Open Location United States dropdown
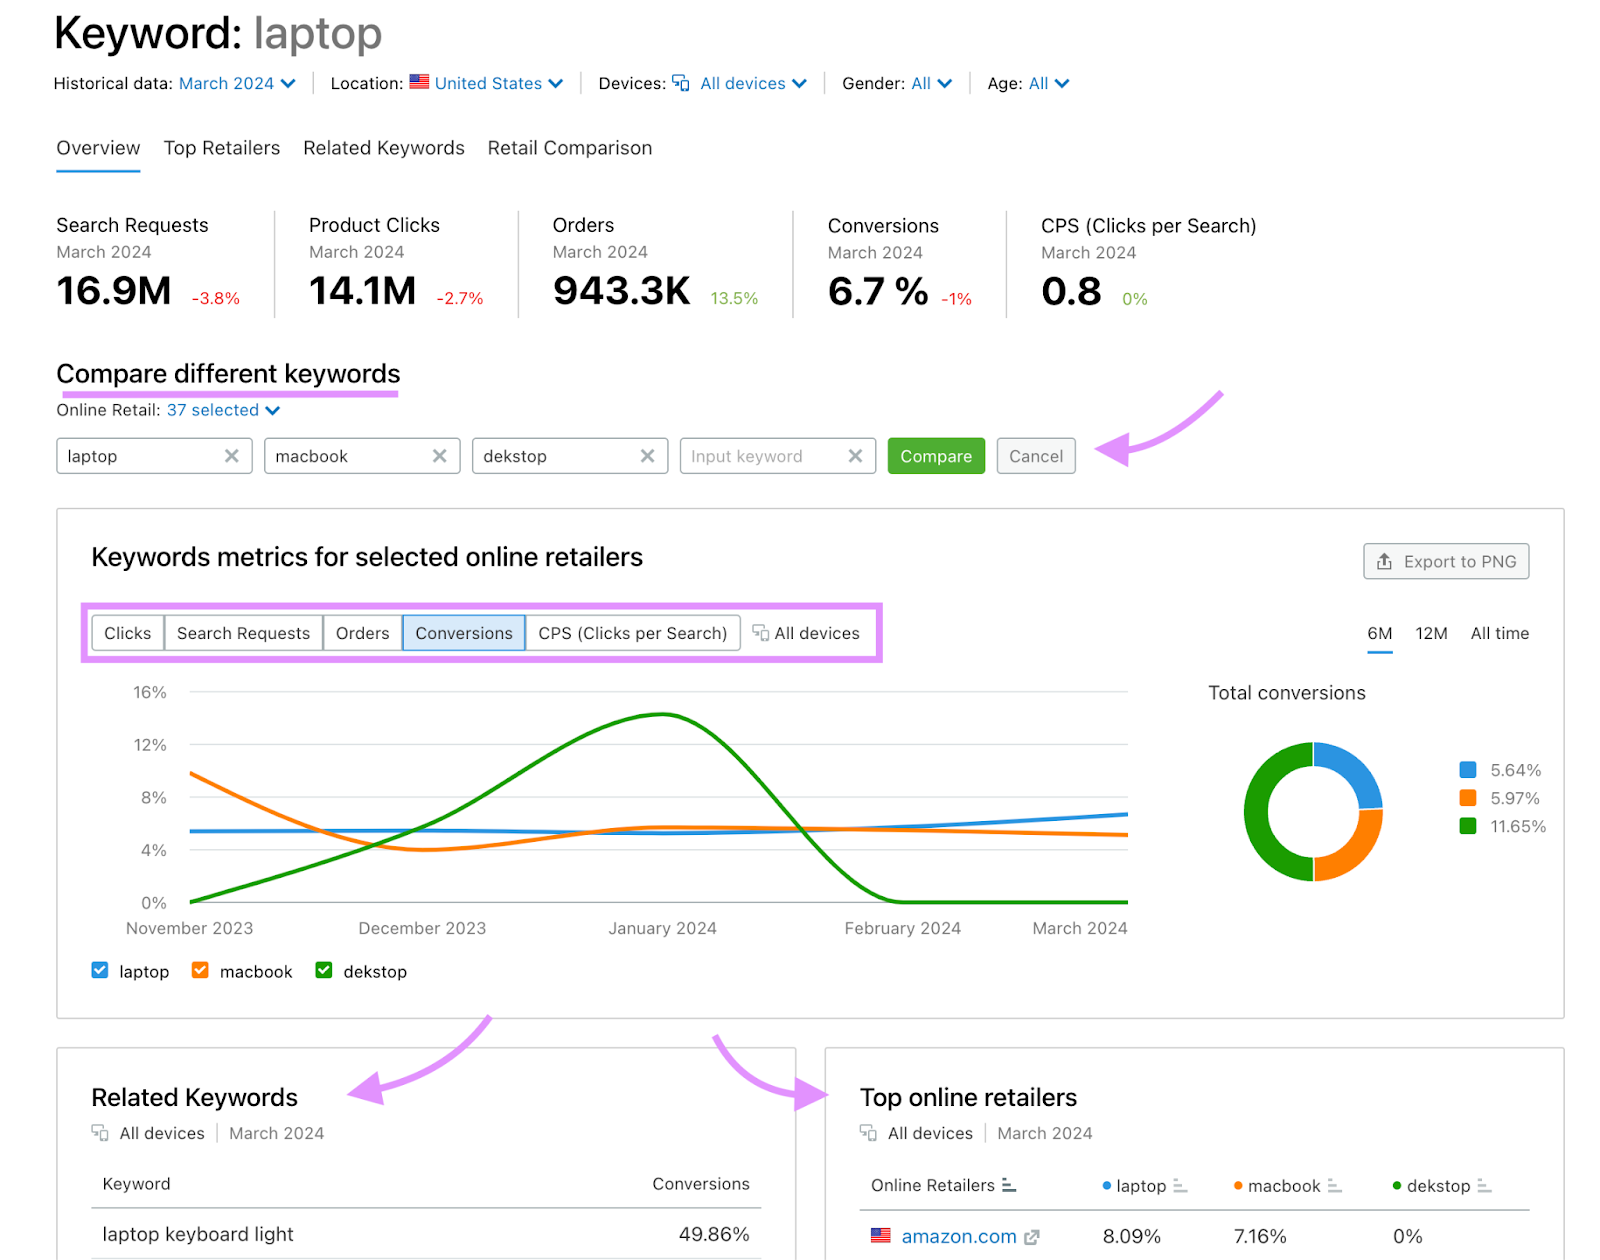The height and width of the screenshot is (1260, 1600). (x=487, y=83)
